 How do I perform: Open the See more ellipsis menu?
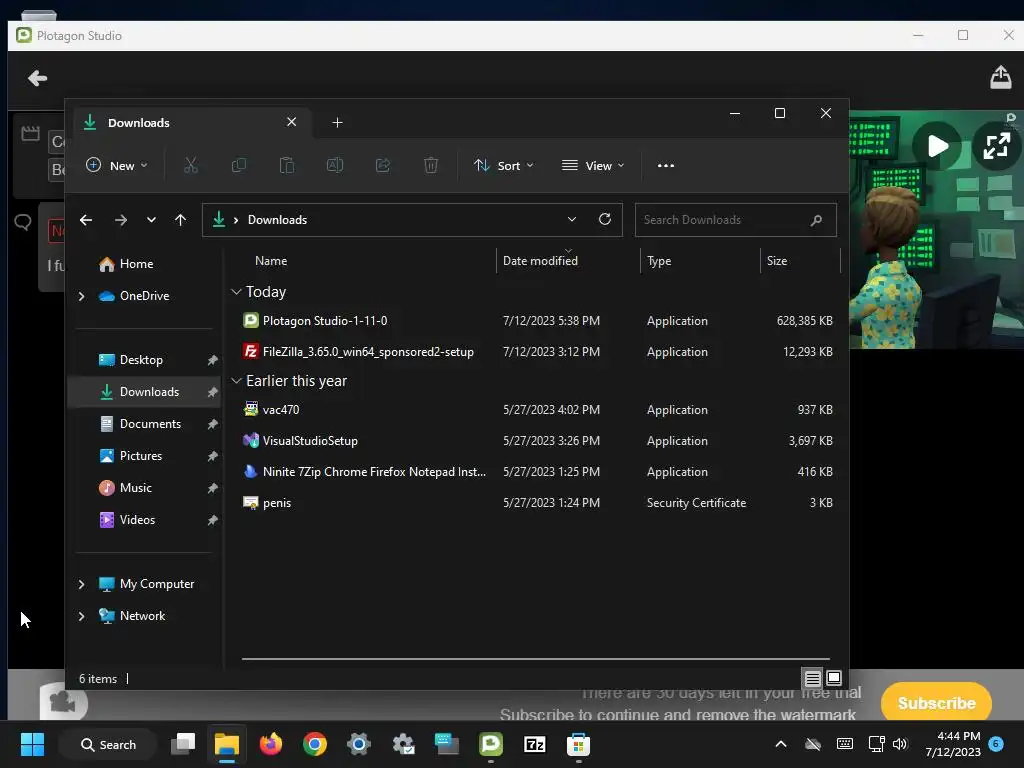point(665,165)
